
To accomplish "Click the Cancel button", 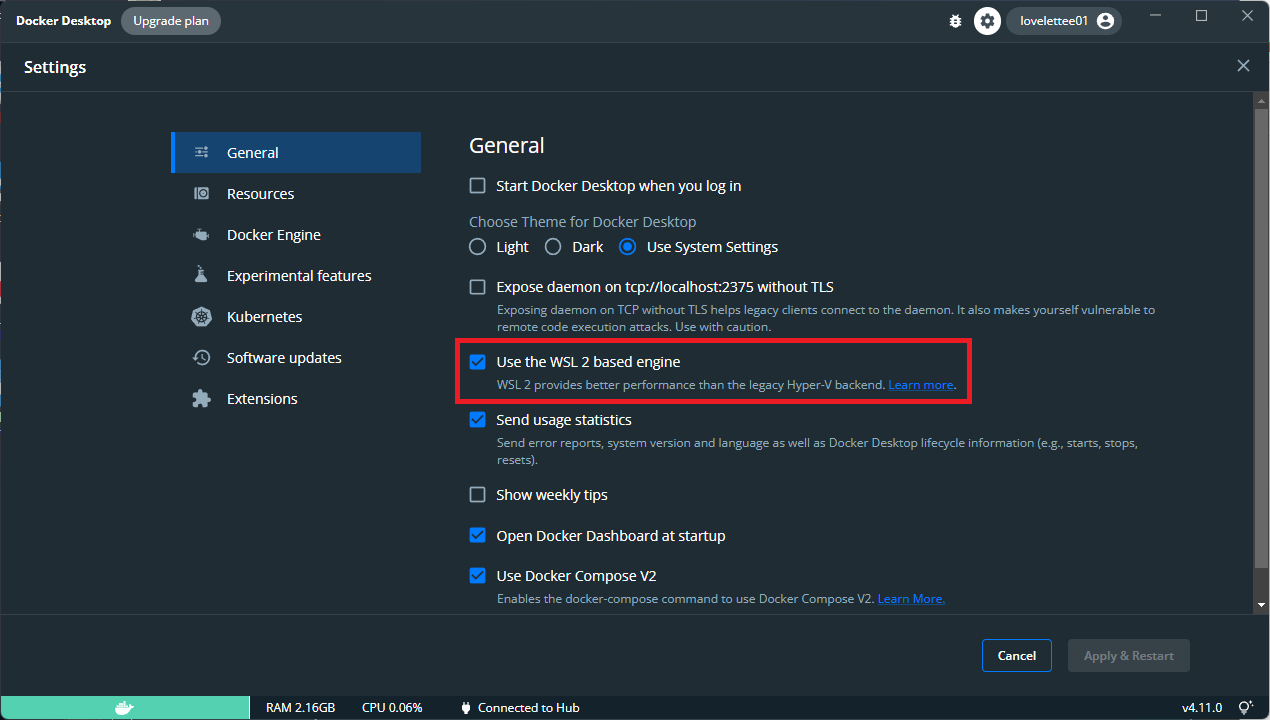I will click(x=1016, y=656).
